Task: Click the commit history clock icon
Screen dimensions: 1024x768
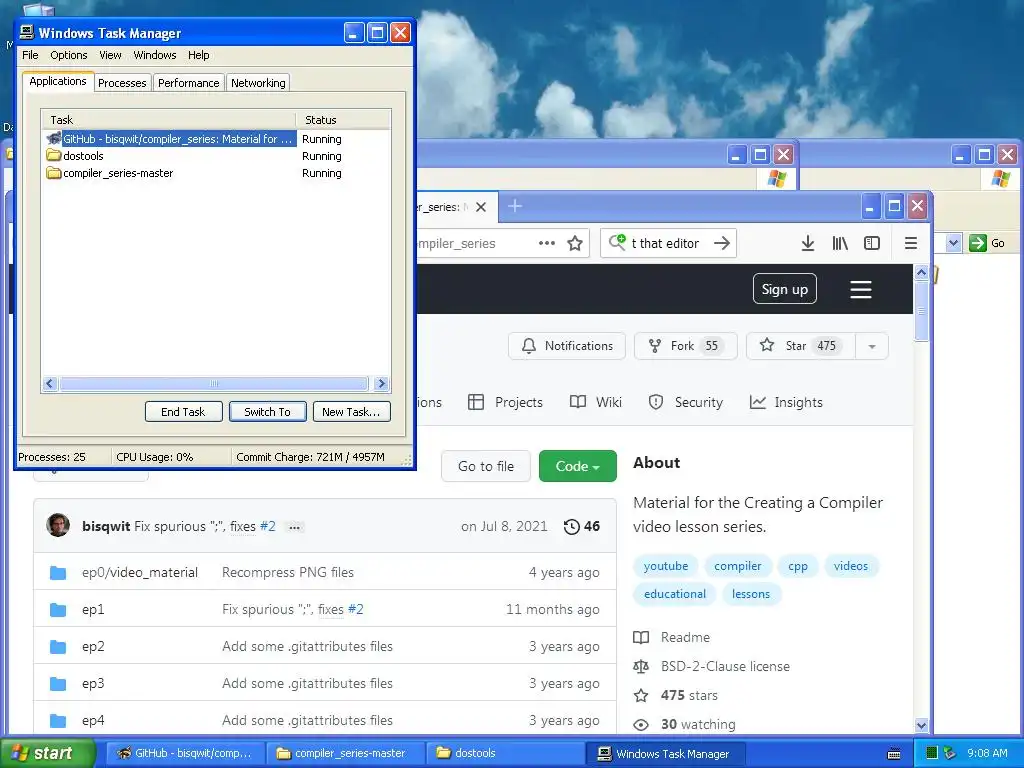Action: (571, 526)
